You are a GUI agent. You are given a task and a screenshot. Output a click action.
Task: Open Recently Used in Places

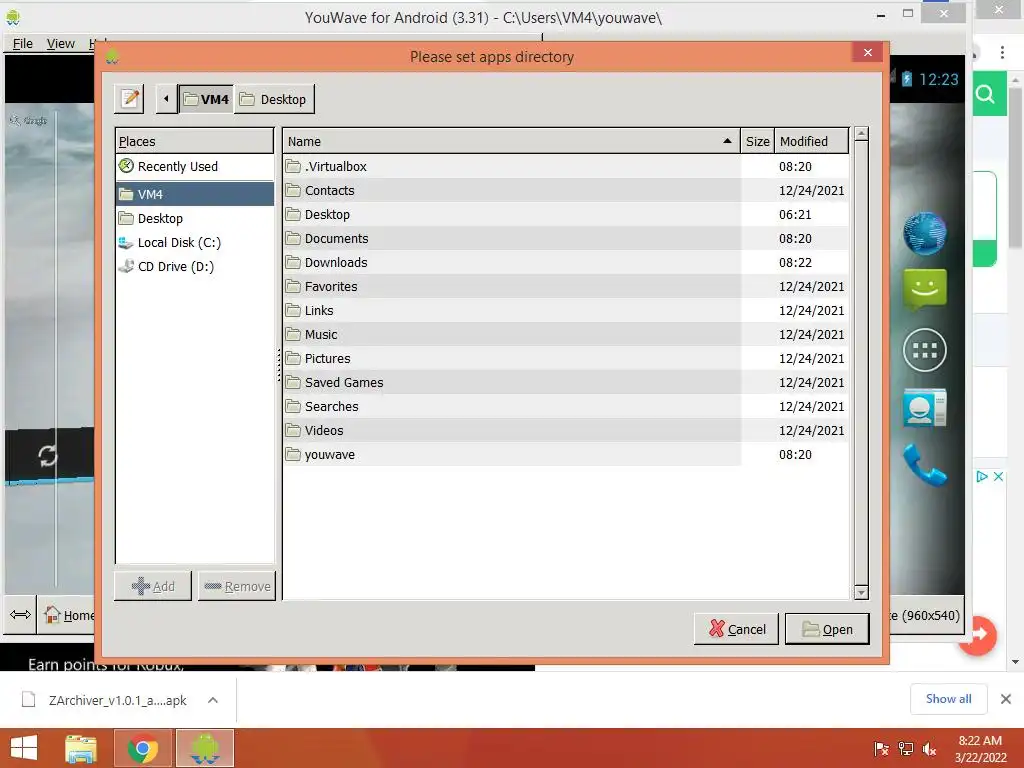click(x=195, y=167)
